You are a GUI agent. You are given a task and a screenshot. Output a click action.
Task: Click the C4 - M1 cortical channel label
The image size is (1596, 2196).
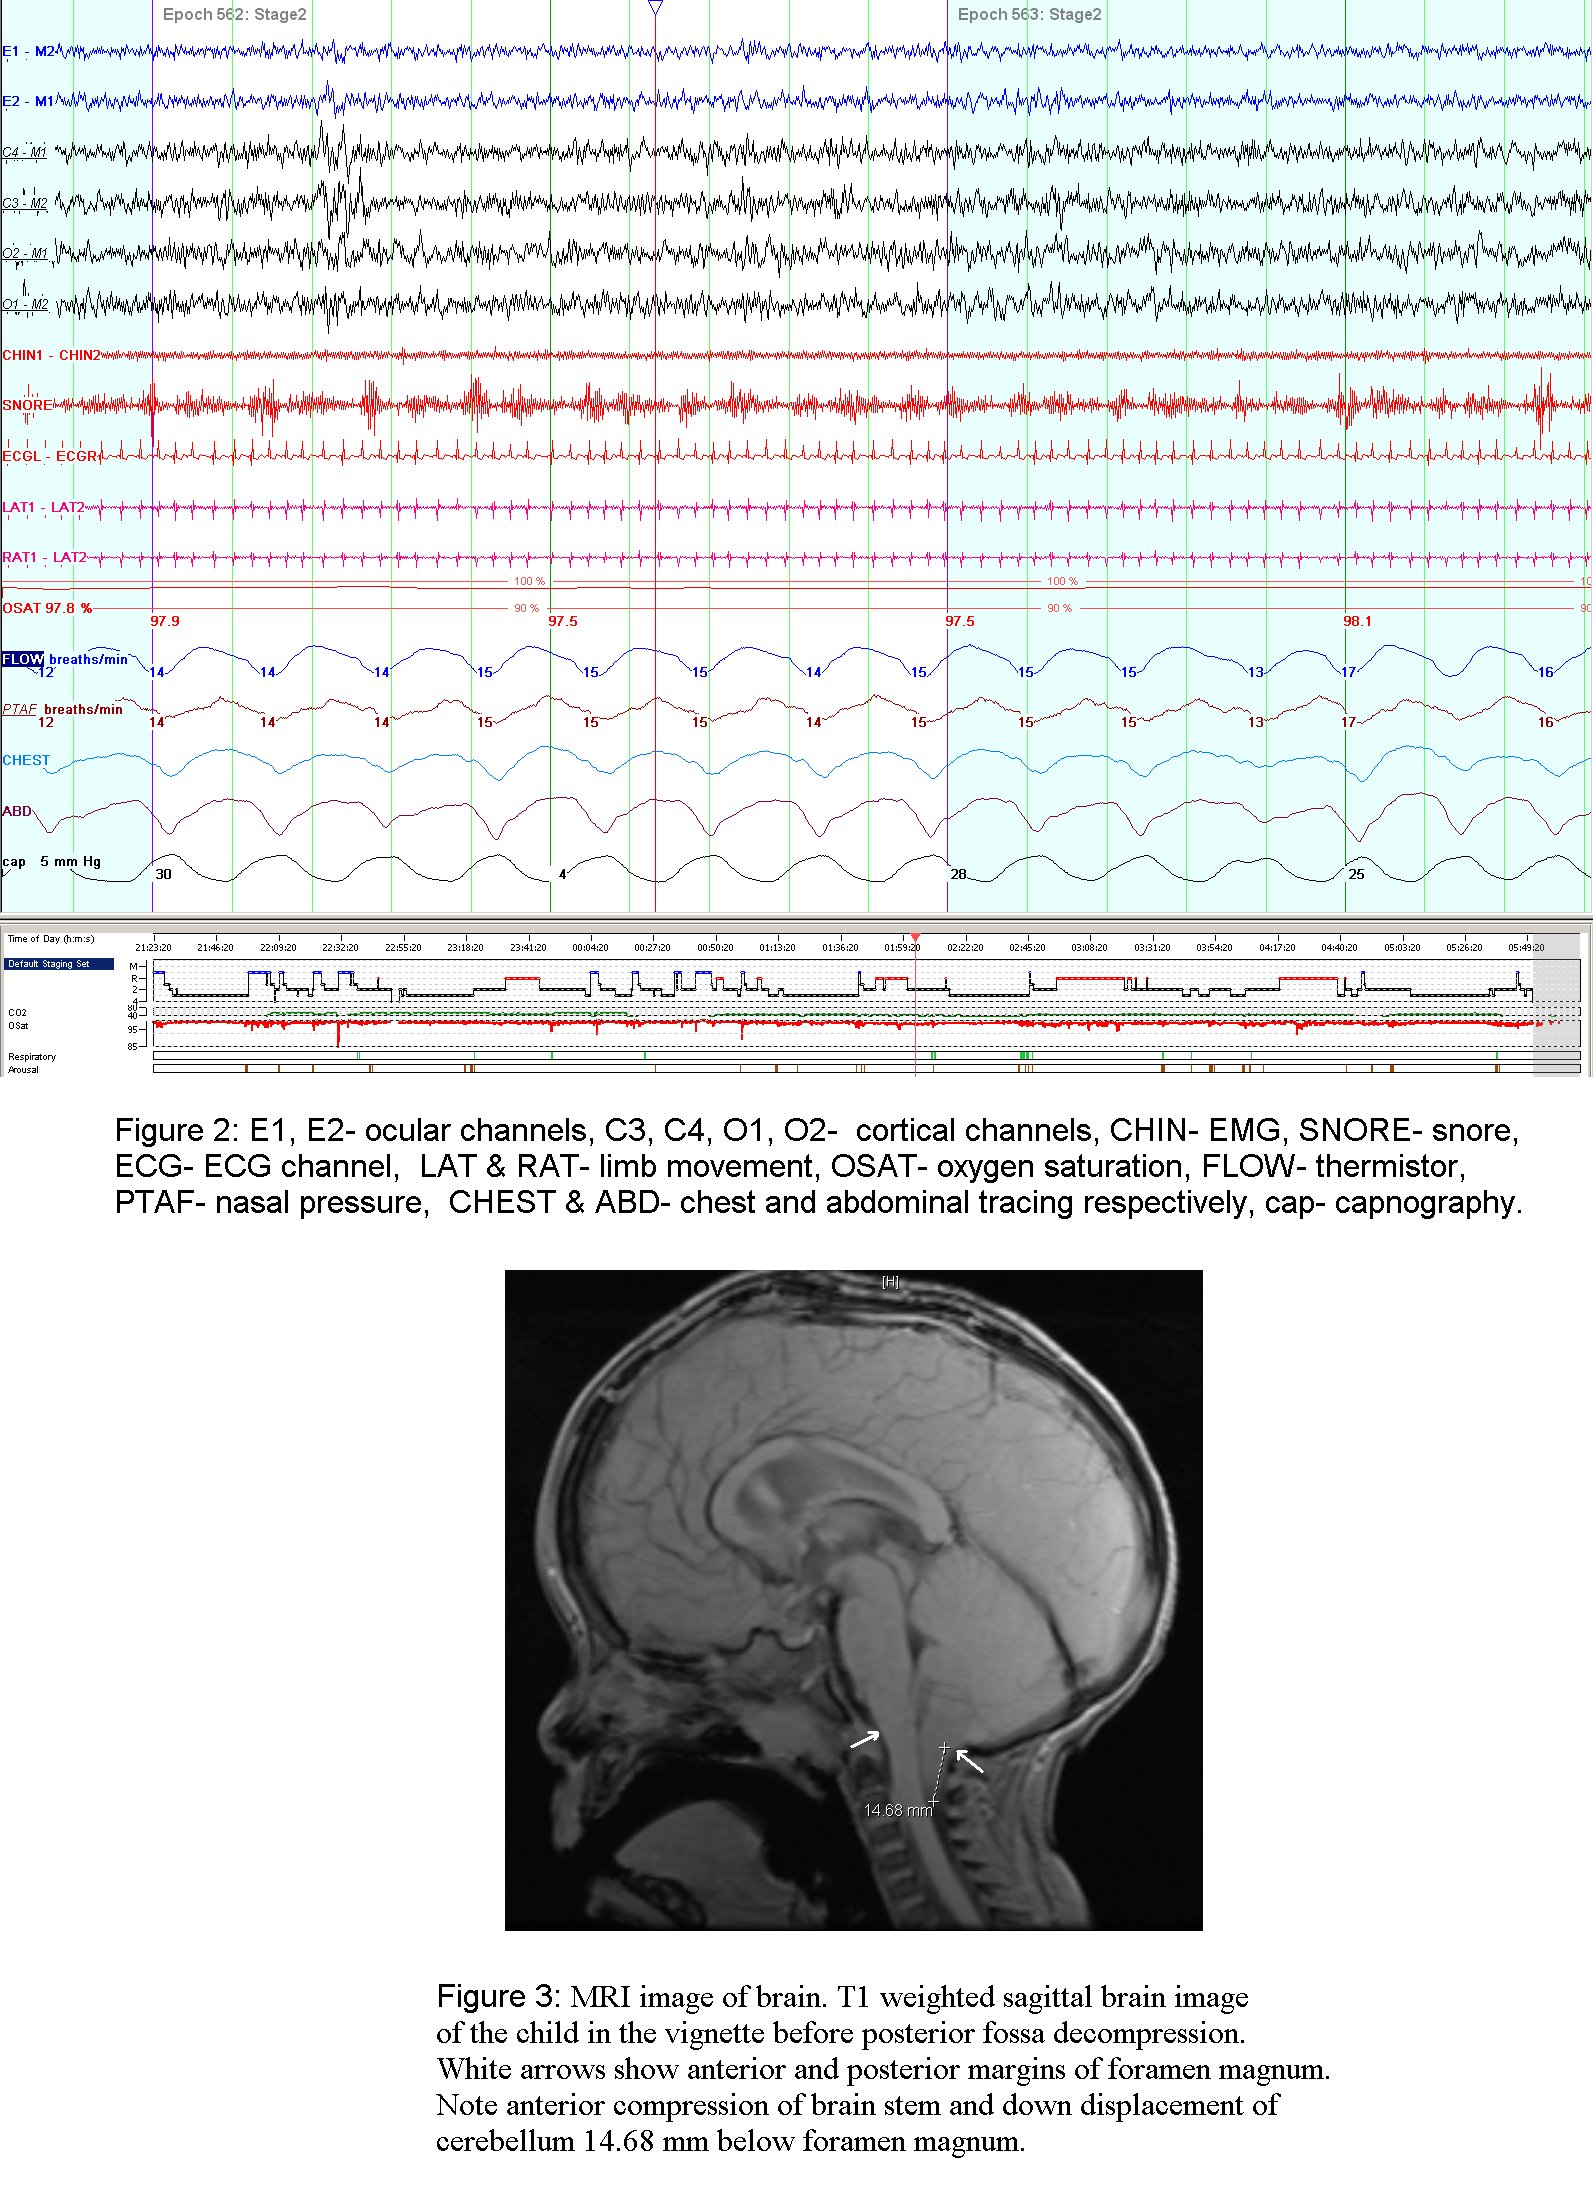click(24, 153)
